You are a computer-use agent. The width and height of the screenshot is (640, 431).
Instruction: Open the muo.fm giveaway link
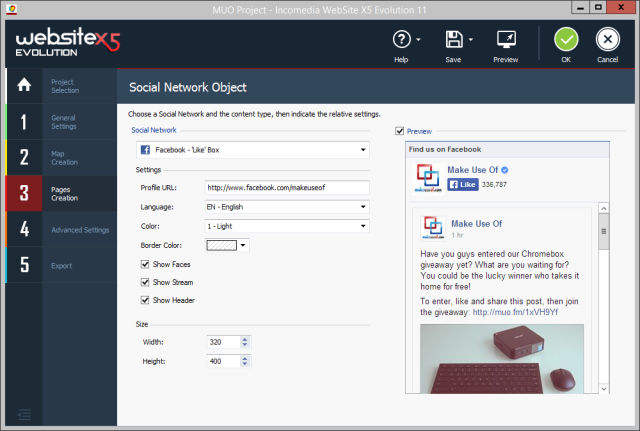(x=515, y=312)
